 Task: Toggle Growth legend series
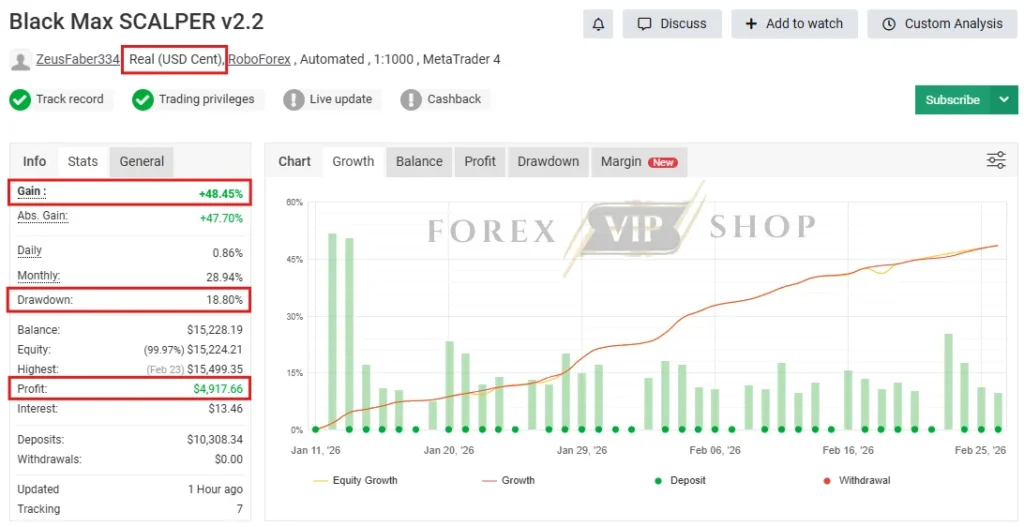tap(509, 481)
